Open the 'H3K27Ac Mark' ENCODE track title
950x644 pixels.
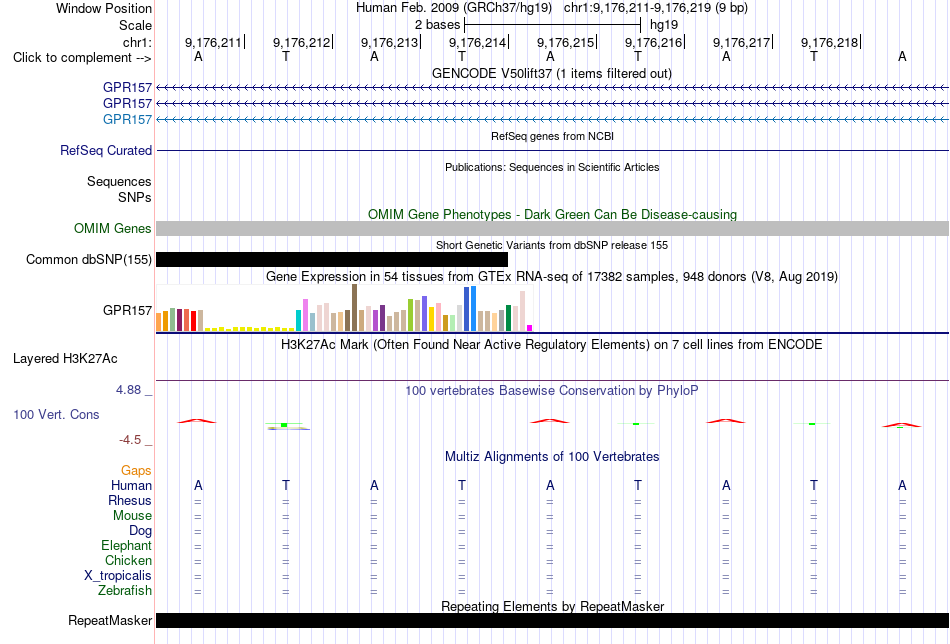click(x=551, y=345)
